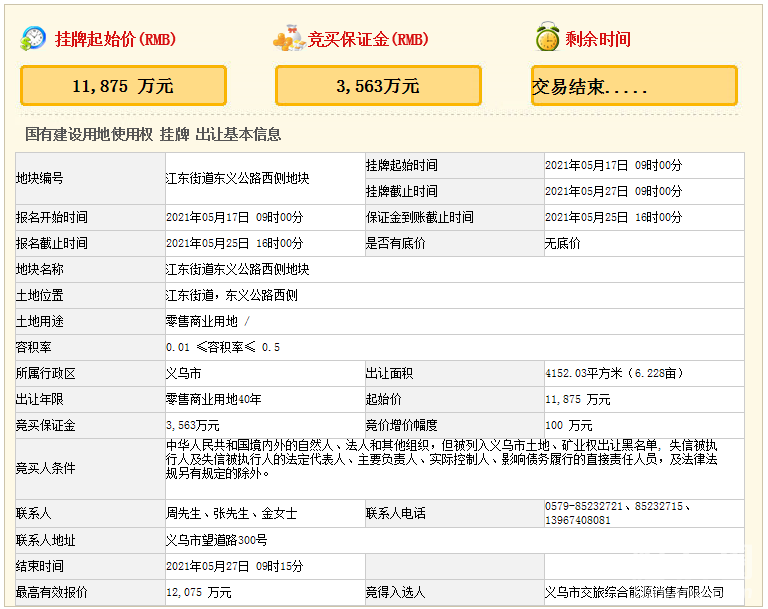Click the 交易结束 status box
This screenshot has height=609, width=768.
pyautogui.click(x=634, y=86)
